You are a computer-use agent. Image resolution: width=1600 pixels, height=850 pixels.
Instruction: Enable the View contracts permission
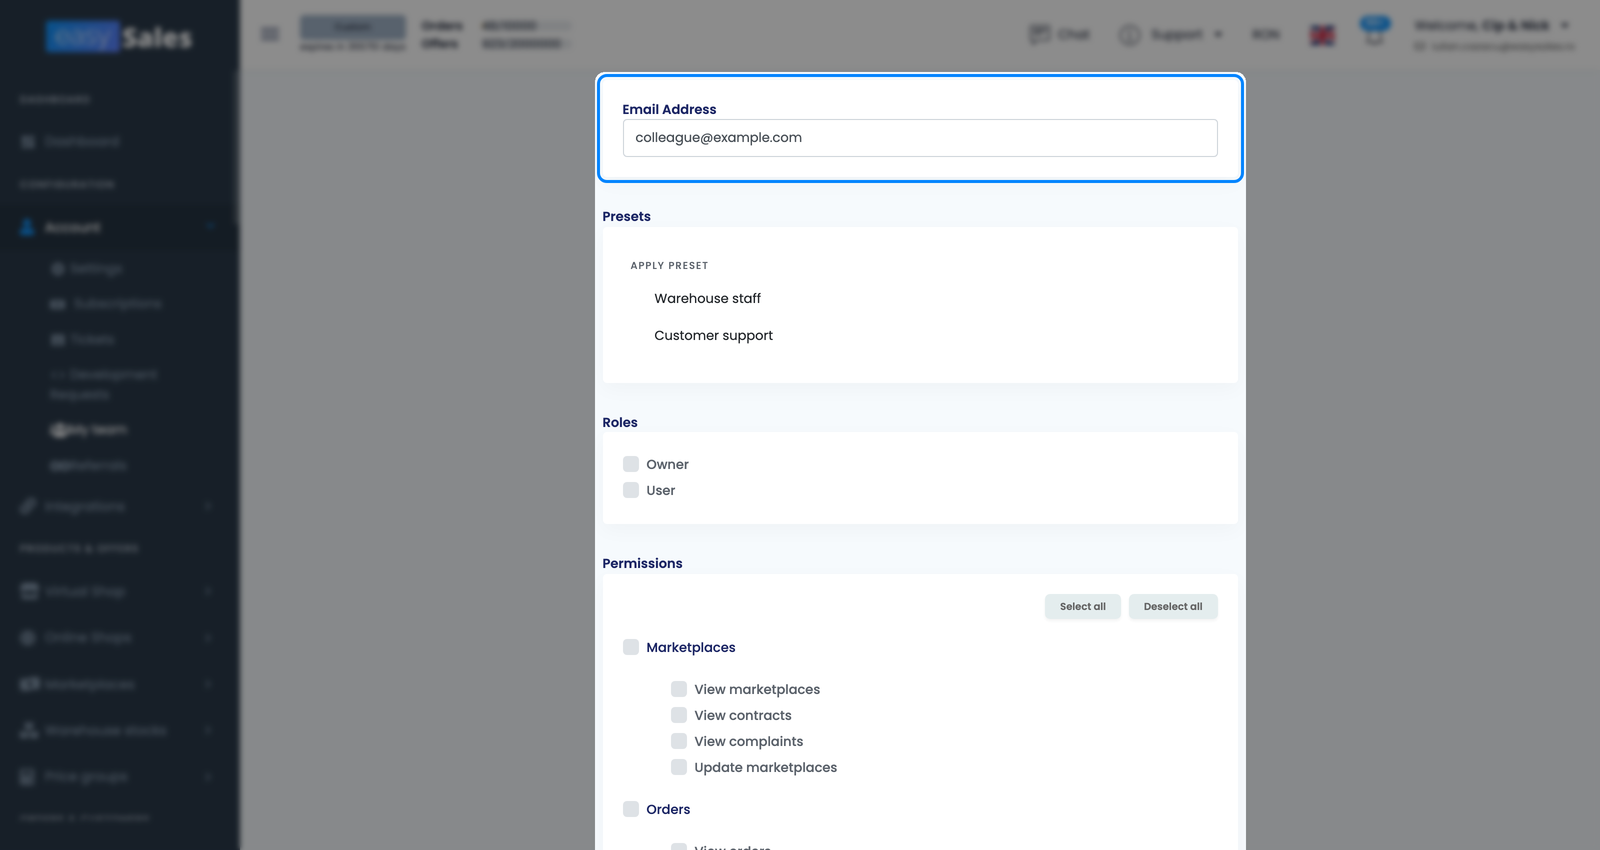[679, 715]
